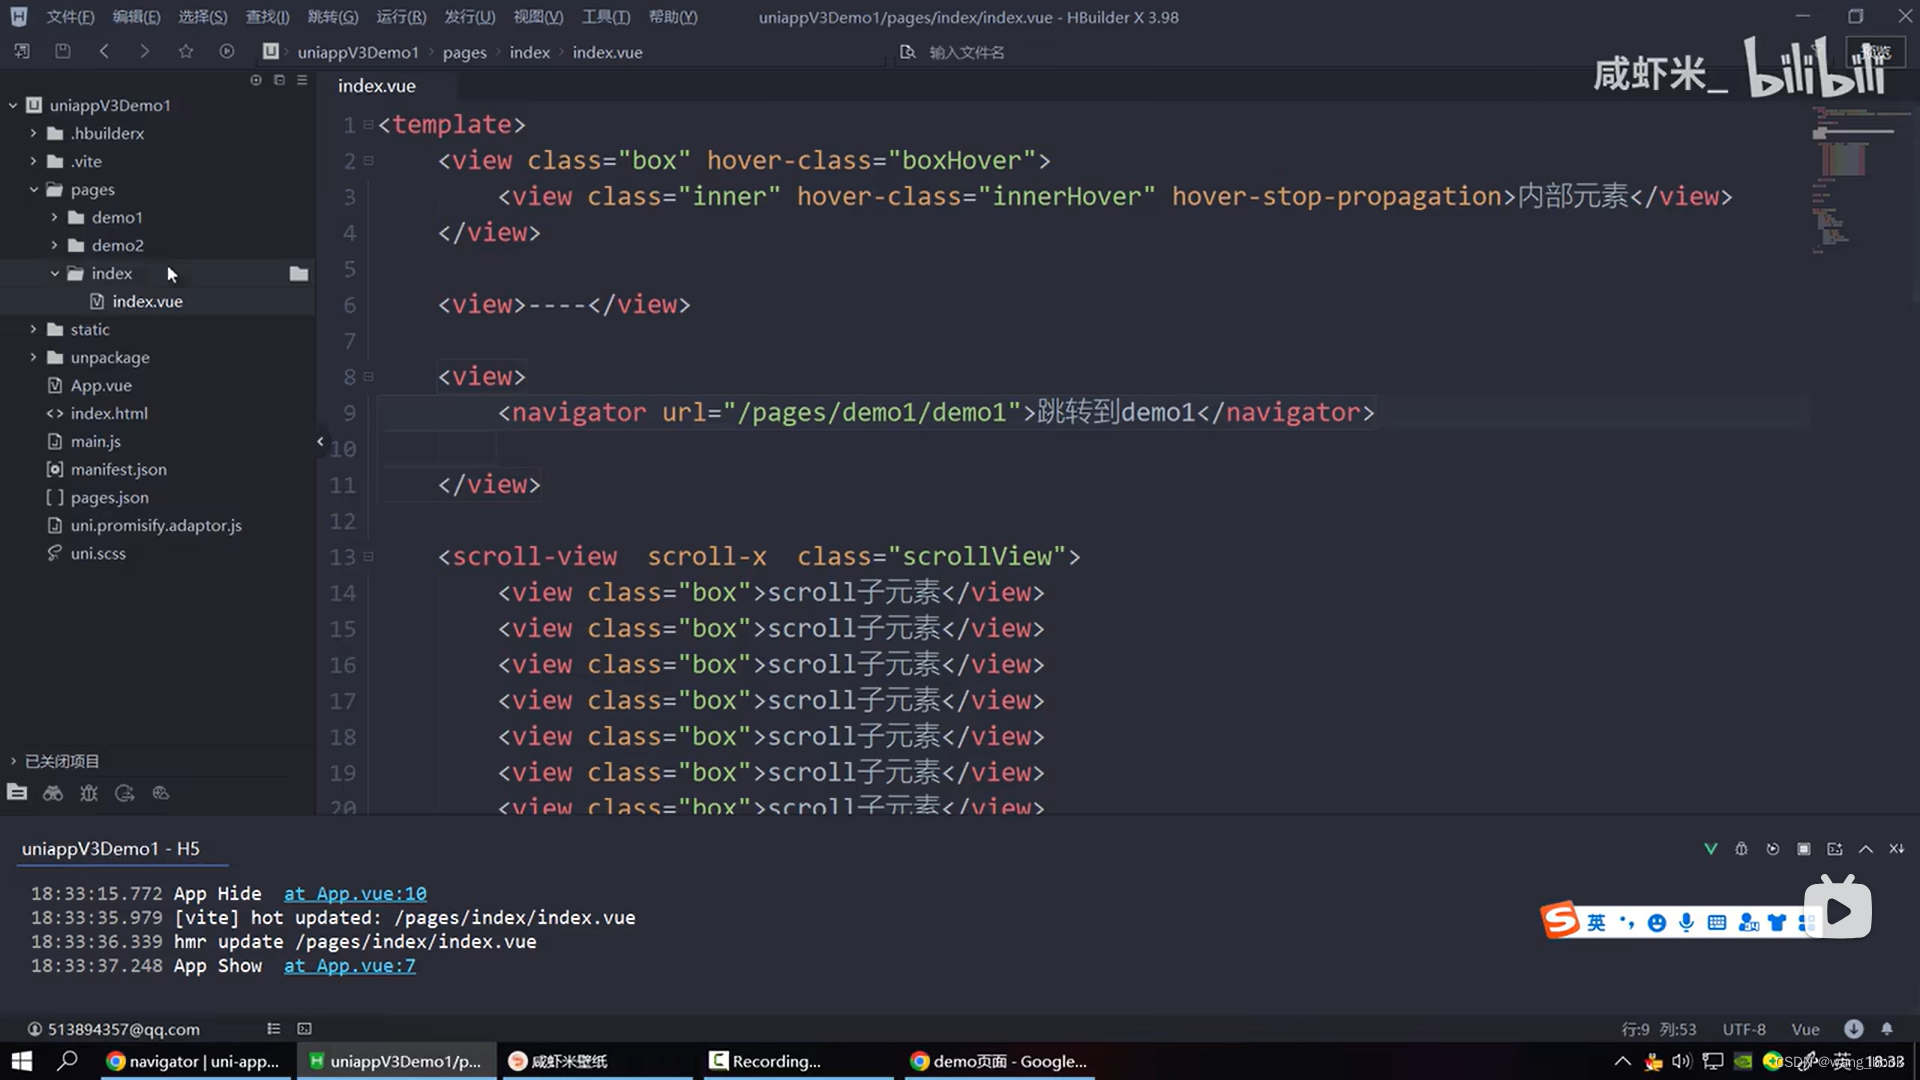
Task: Click the taskbar search magnifier
Action: coord(67,1061)
